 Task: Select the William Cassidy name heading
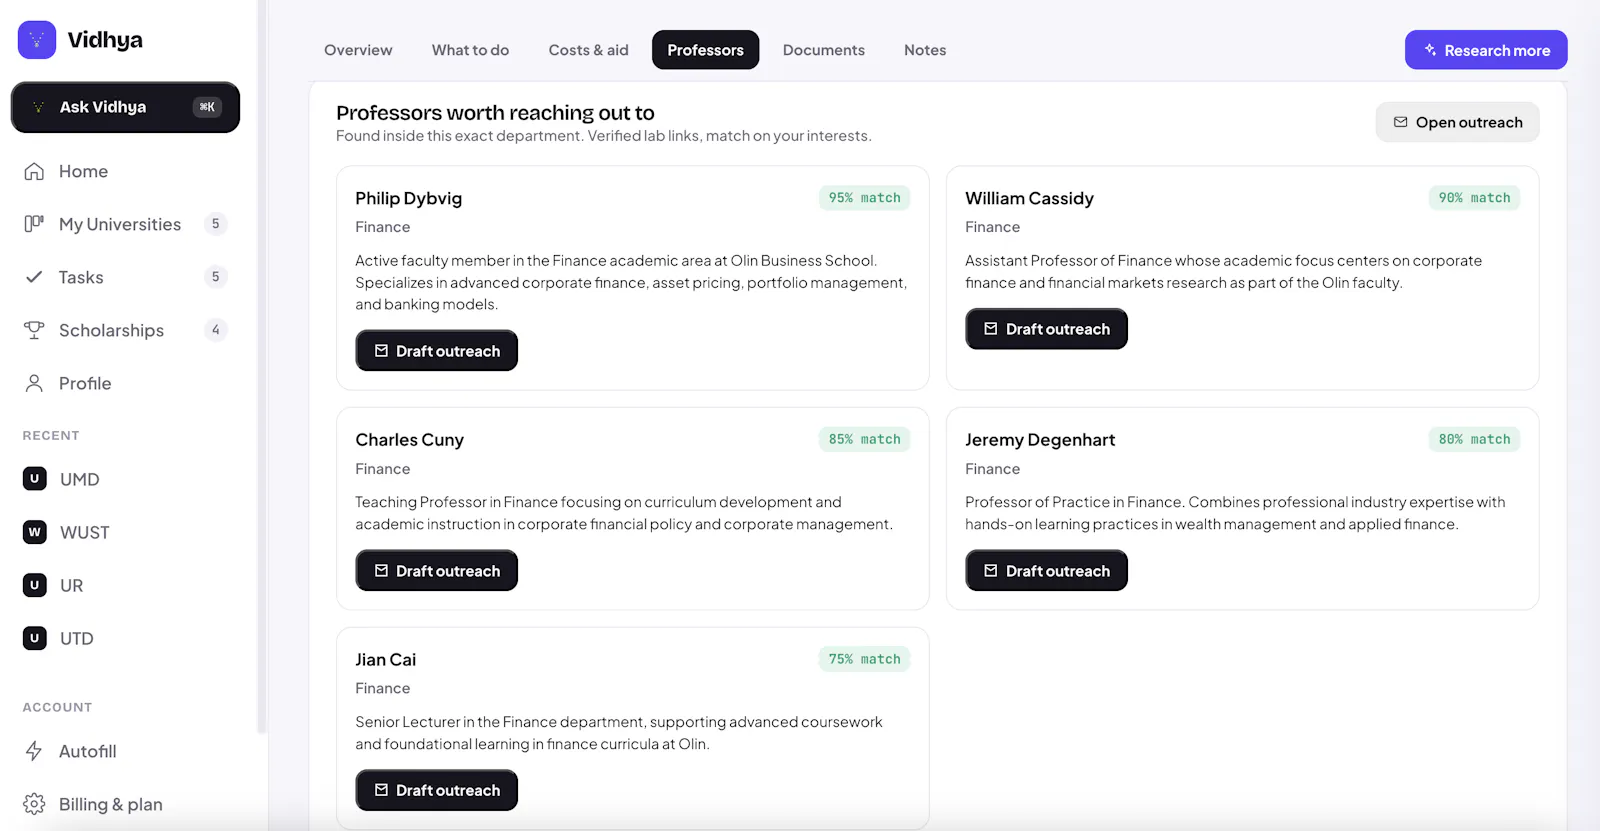point(1029,198)
